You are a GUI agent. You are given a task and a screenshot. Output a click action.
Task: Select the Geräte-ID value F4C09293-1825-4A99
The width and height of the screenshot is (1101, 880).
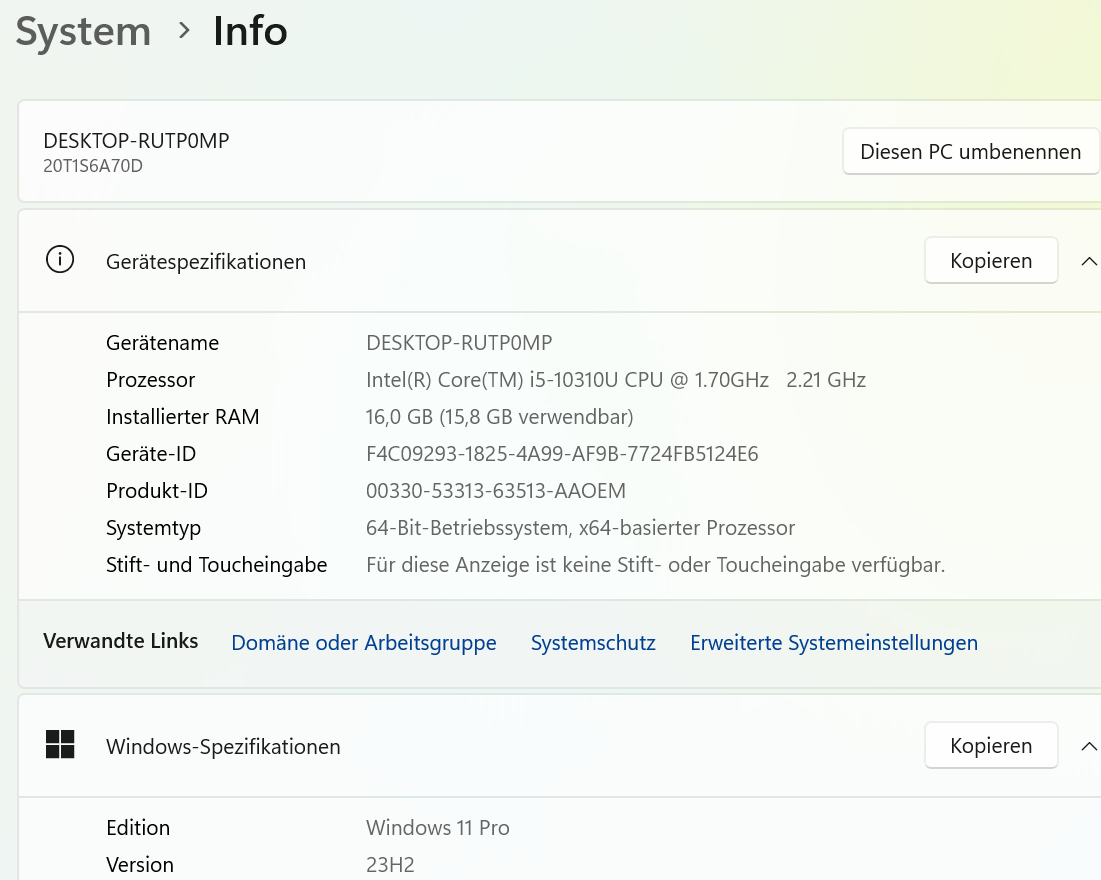point(562,454)
